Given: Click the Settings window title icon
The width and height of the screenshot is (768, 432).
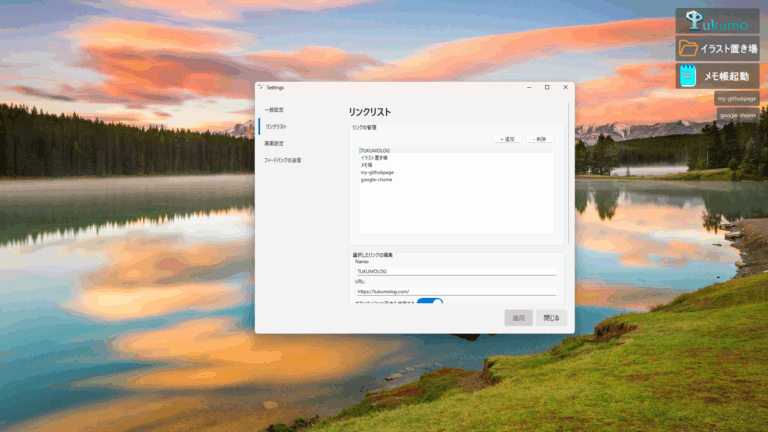Looking at the screenshot, I should [261, 87].
